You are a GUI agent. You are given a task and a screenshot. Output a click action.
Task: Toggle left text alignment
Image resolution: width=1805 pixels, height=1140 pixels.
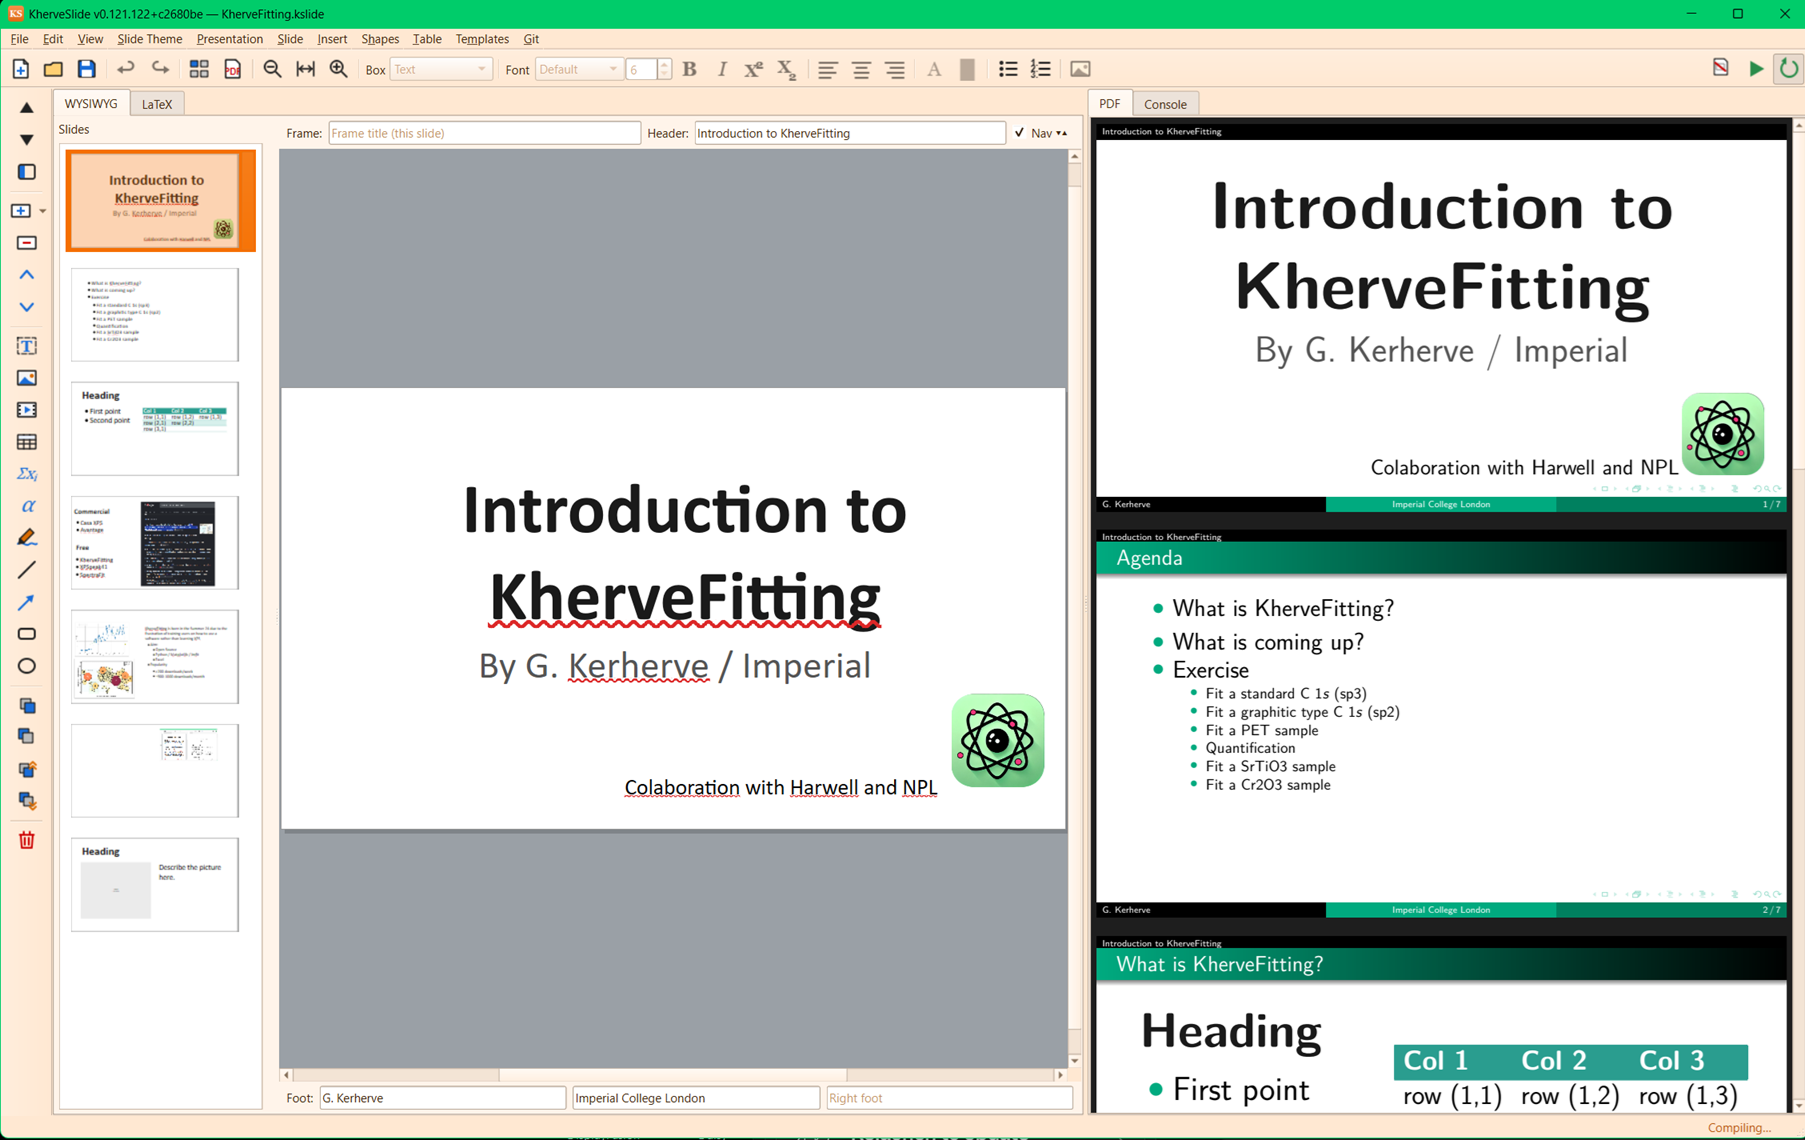click(827, 69)
